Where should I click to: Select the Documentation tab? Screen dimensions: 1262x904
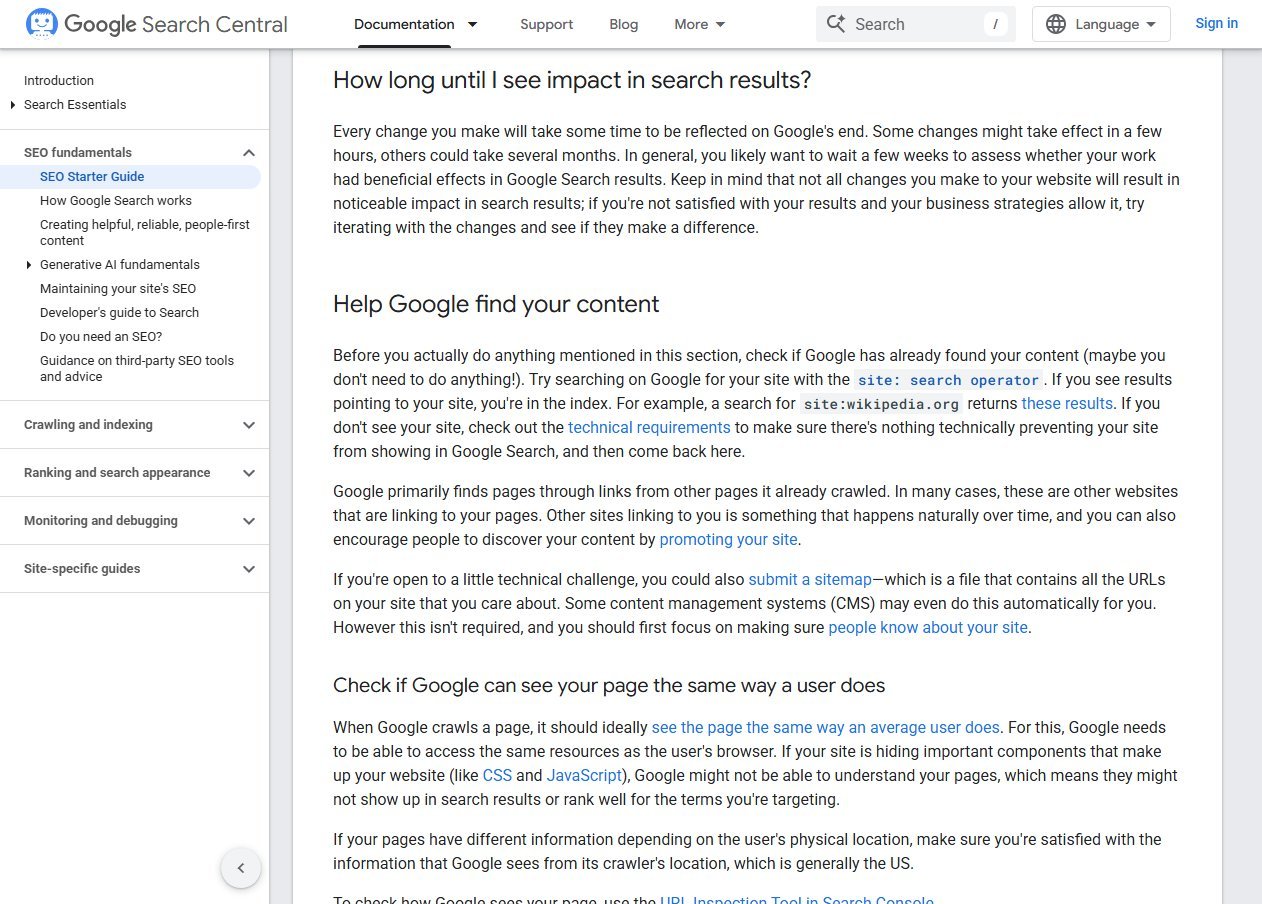coord(404,24)
